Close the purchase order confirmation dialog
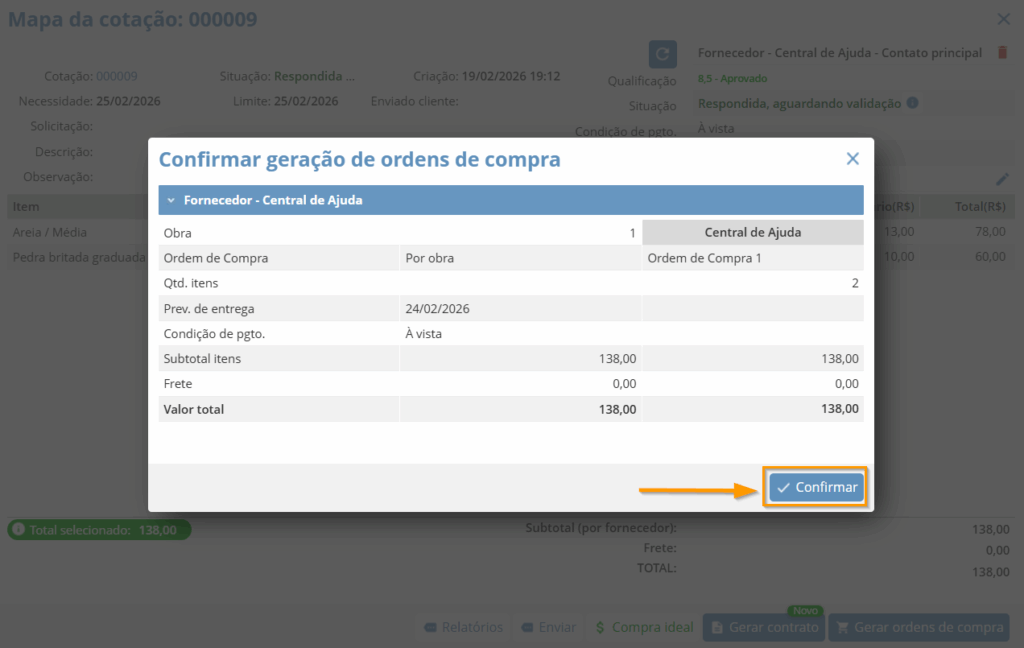The image size is (1024, 648). pyautogui.click(x=852, y=159)
